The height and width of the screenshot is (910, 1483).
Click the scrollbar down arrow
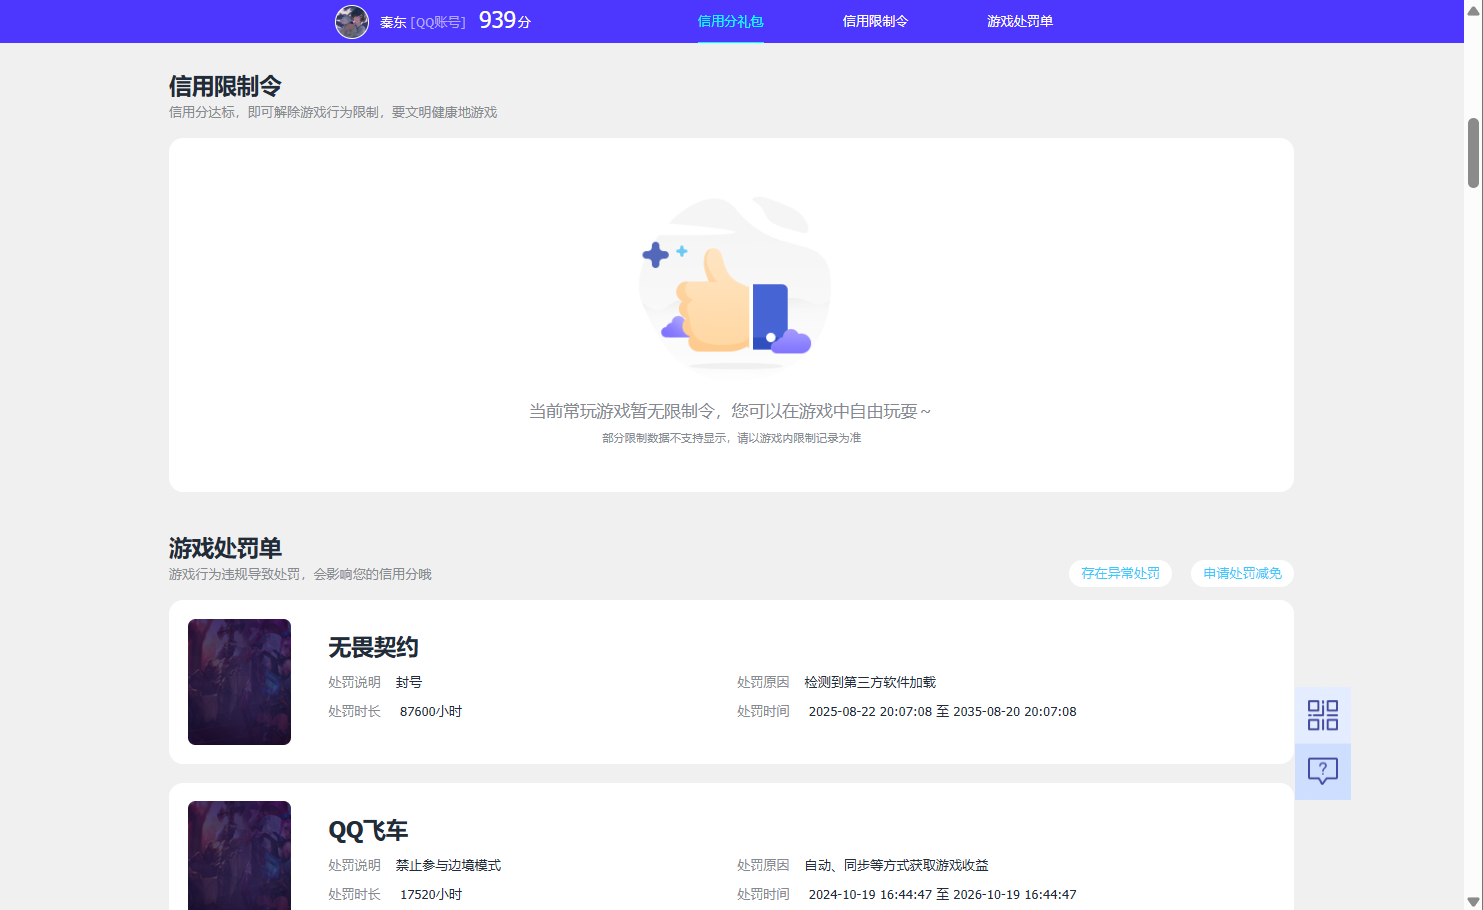pos(1473,901)
